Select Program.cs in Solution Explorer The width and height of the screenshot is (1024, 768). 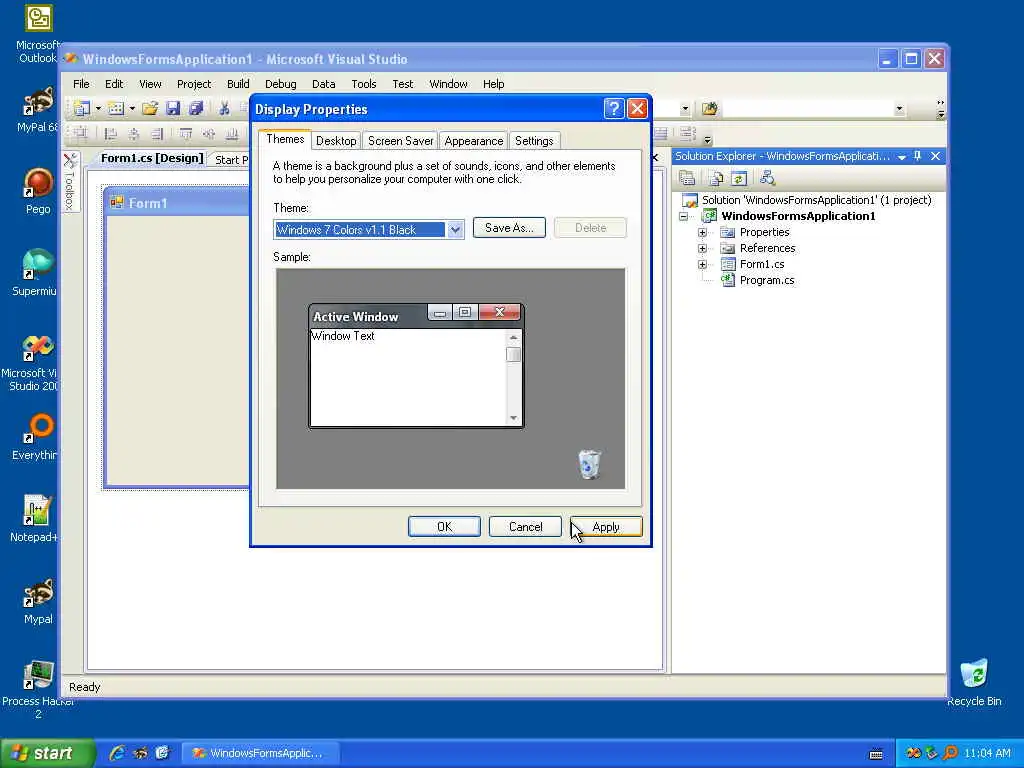pyautogui.click(x=767, y=280)
